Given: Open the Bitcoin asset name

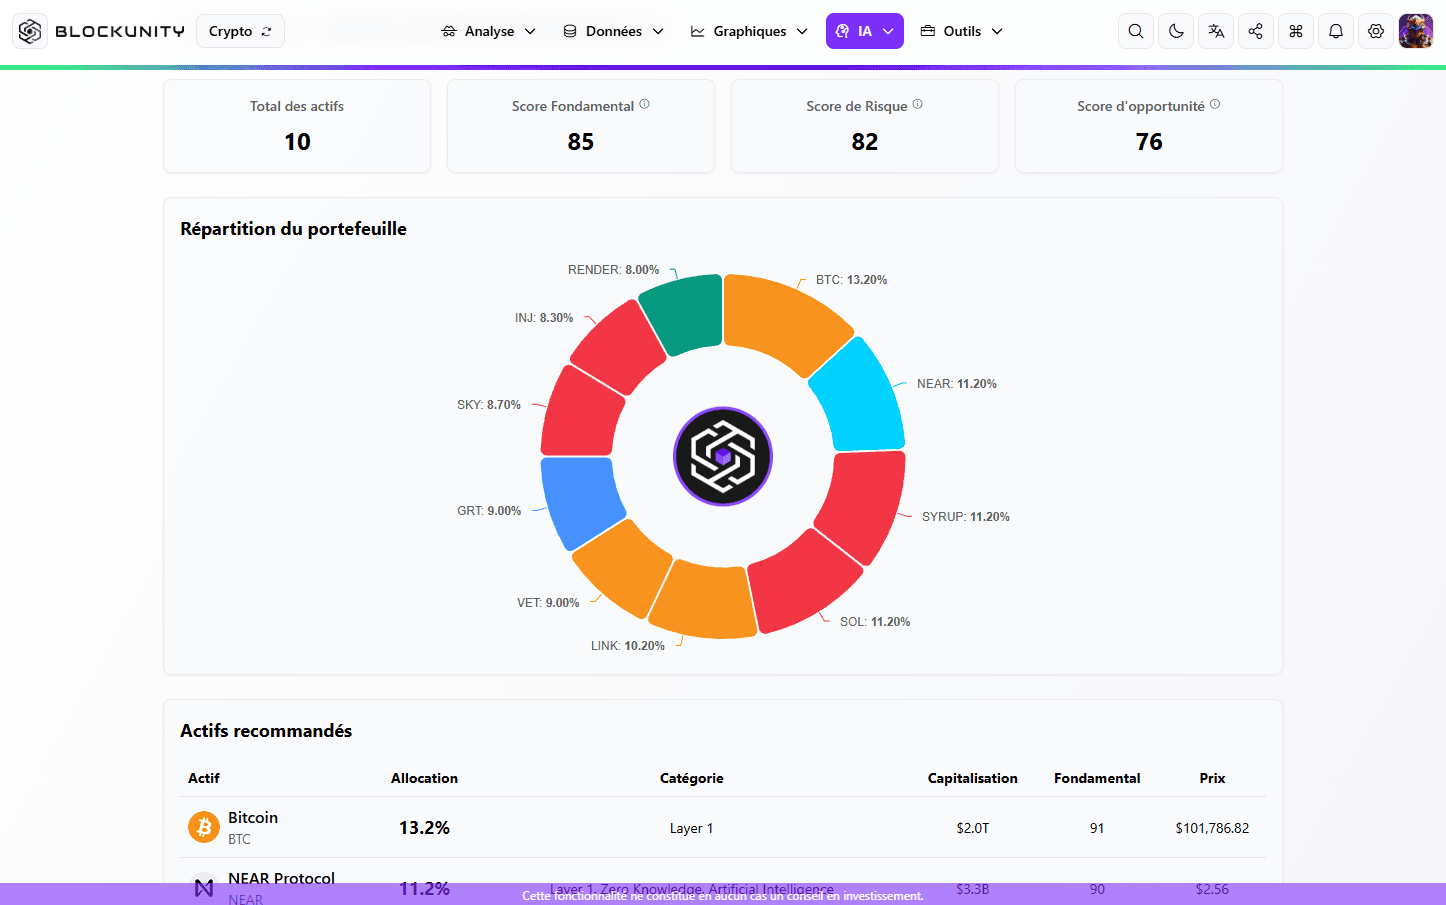Looking at the screenshot, I should tap(253, 817).
